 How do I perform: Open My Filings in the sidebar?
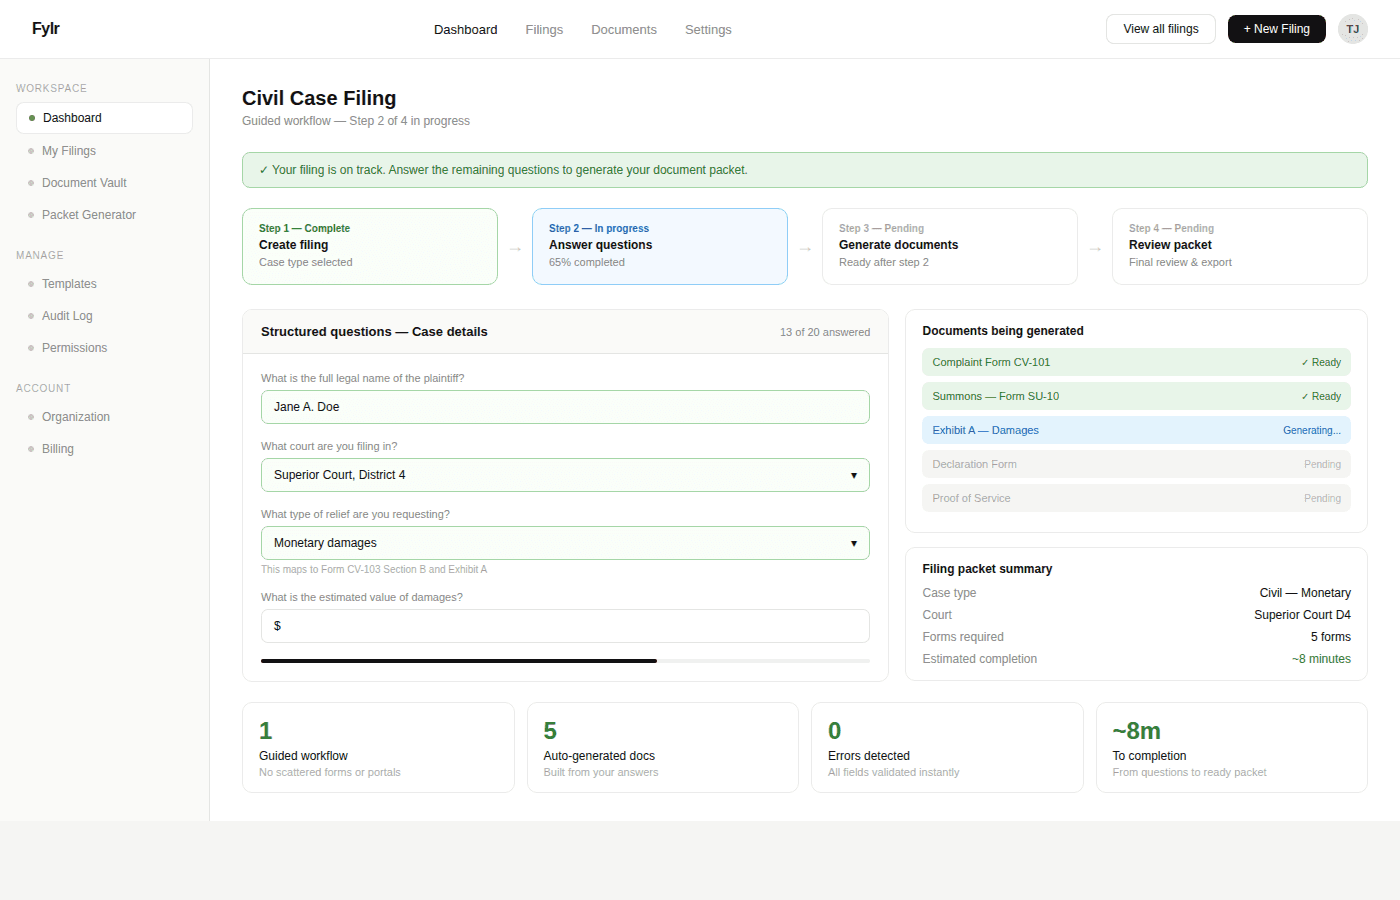click(104, 151)
